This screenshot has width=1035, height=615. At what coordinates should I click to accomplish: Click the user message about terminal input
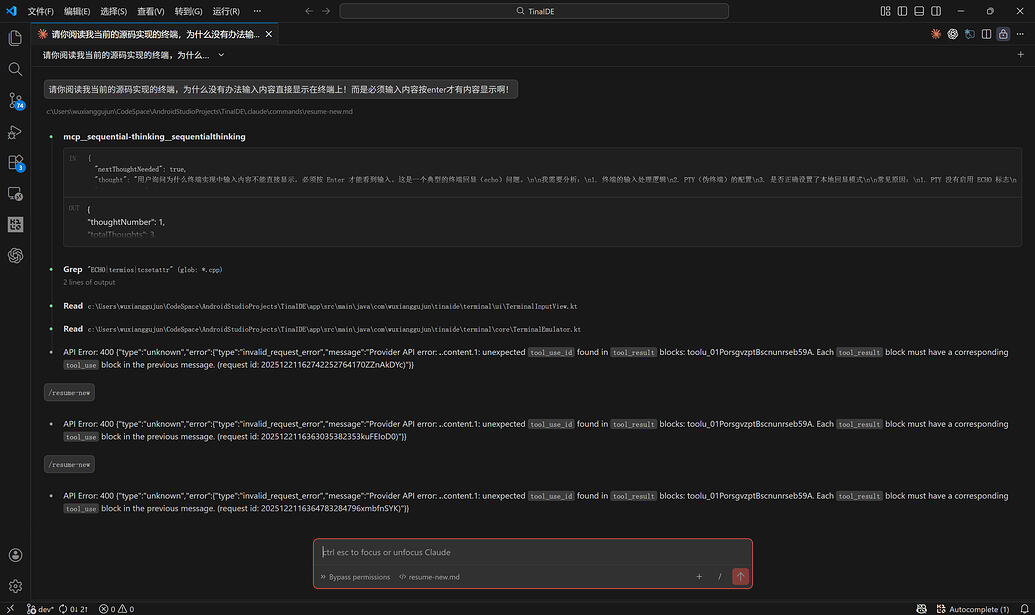281,89
